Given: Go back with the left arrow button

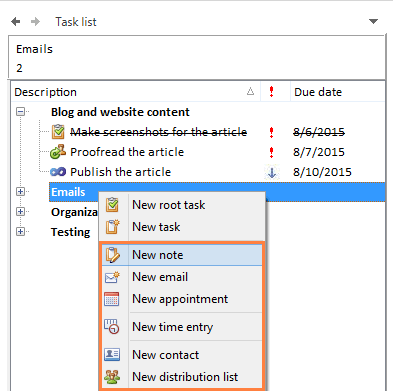Looking at the screenshot, I should coord(16,22).
